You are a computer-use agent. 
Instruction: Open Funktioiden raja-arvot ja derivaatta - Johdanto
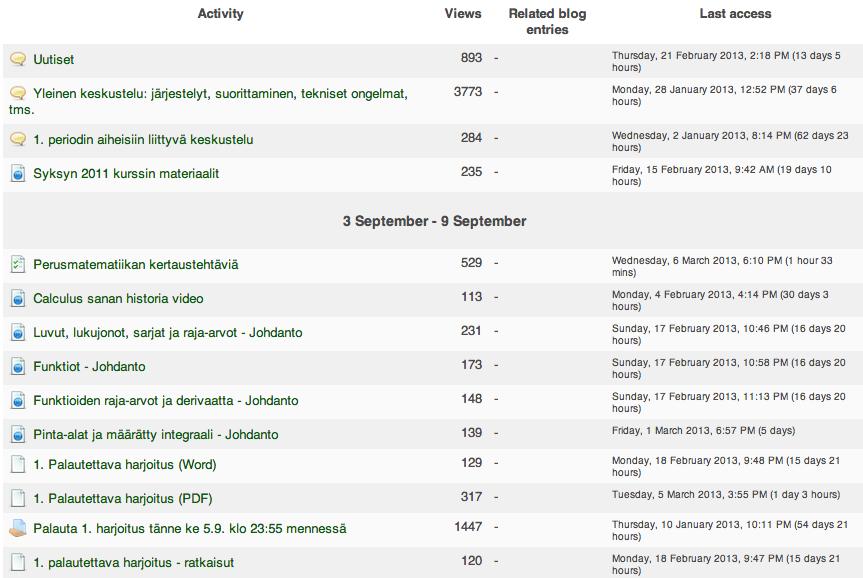point(166,401)
